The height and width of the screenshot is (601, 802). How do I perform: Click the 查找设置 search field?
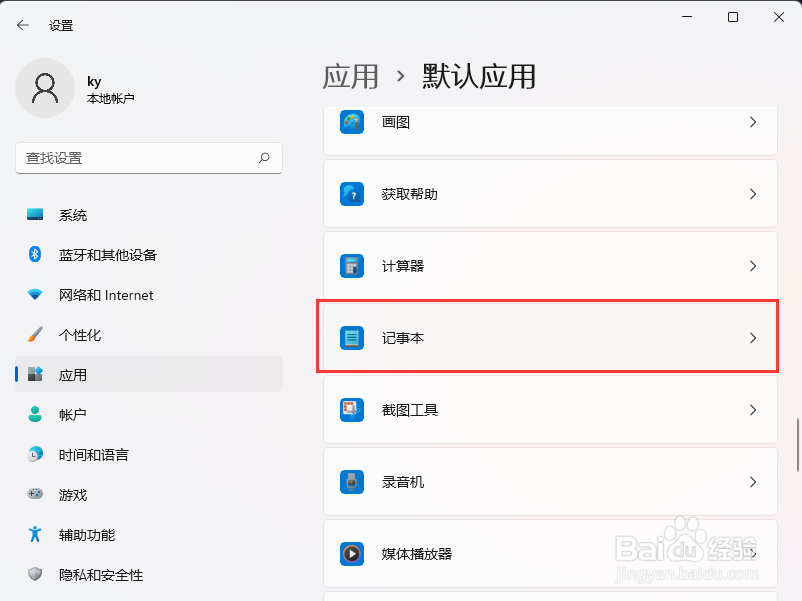(149, 158)
